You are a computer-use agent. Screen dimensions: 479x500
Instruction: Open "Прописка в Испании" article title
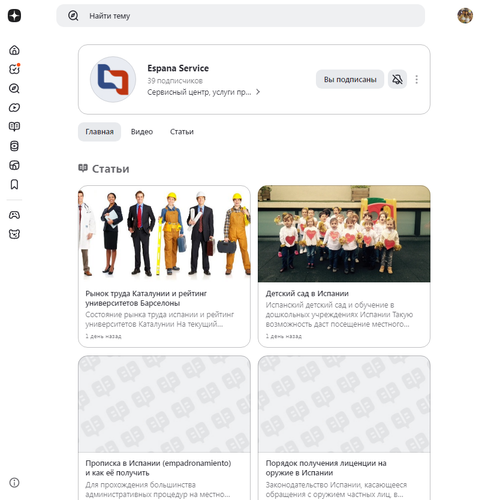point(158,468)
